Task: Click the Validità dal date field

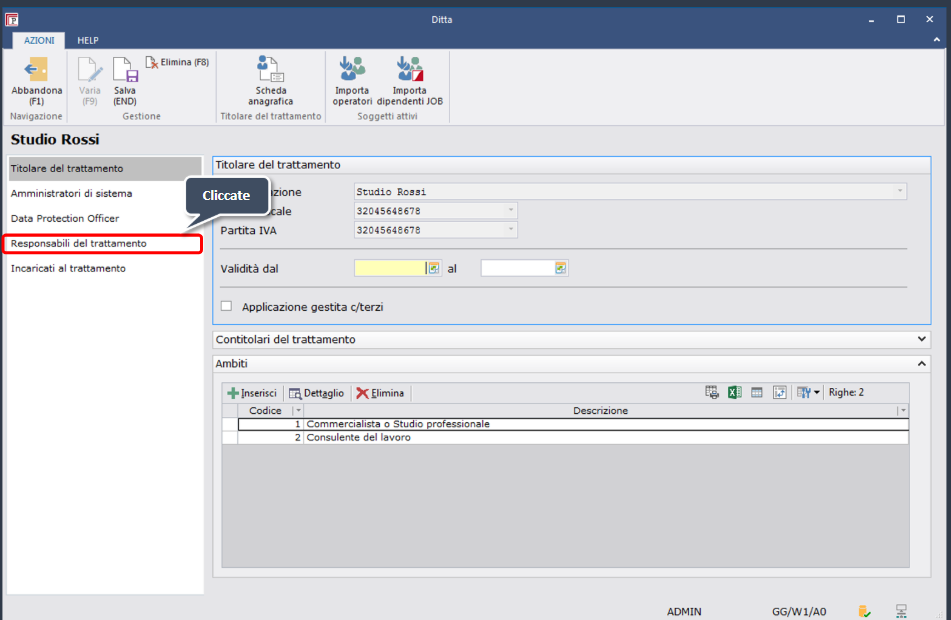Action: [391, 268]
